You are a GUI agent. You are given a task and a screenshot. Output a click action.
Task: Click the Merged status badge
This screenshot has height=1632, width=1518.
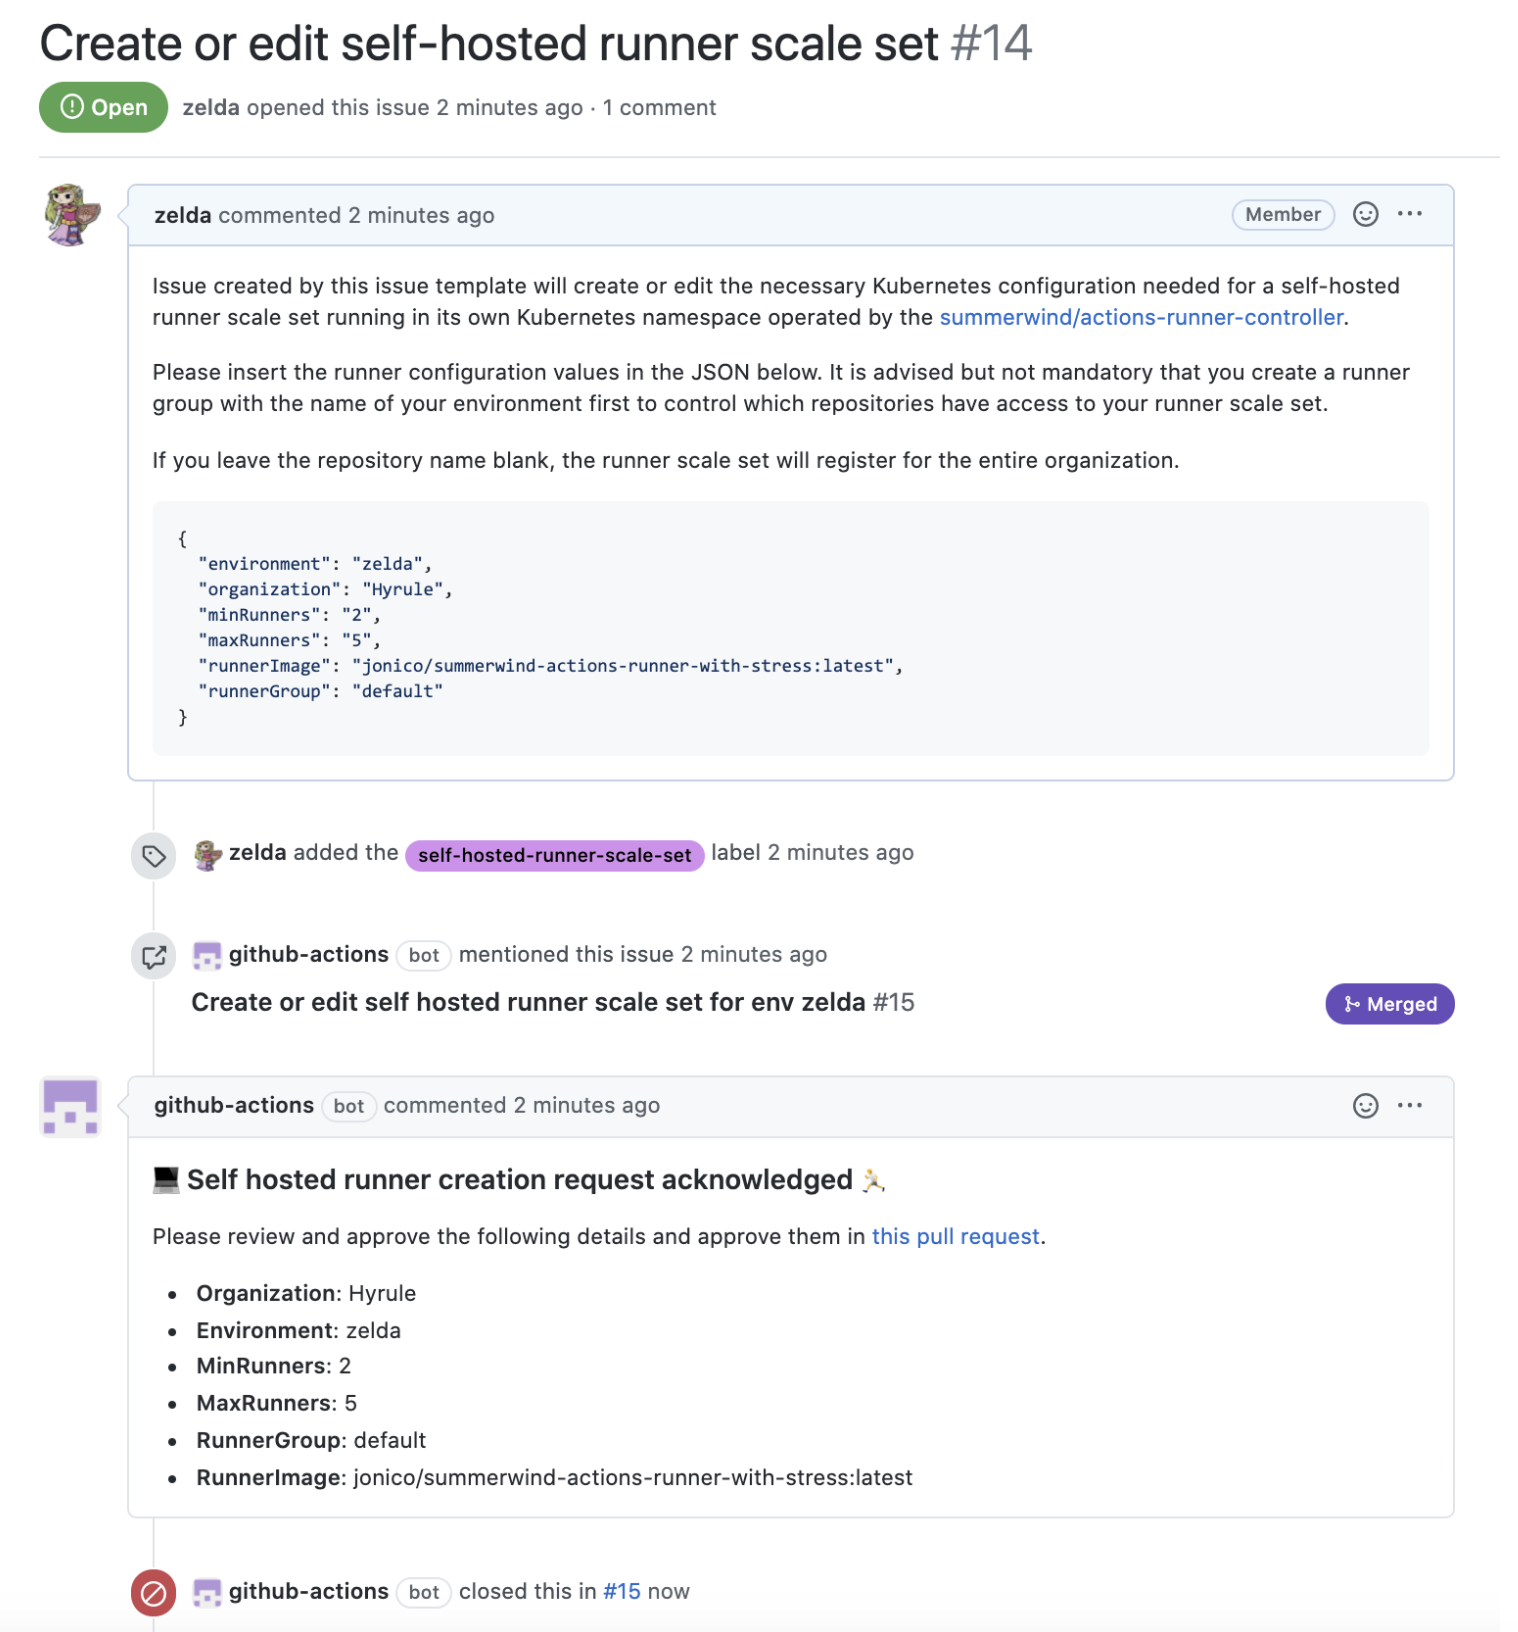[x=1389, y=1004]
